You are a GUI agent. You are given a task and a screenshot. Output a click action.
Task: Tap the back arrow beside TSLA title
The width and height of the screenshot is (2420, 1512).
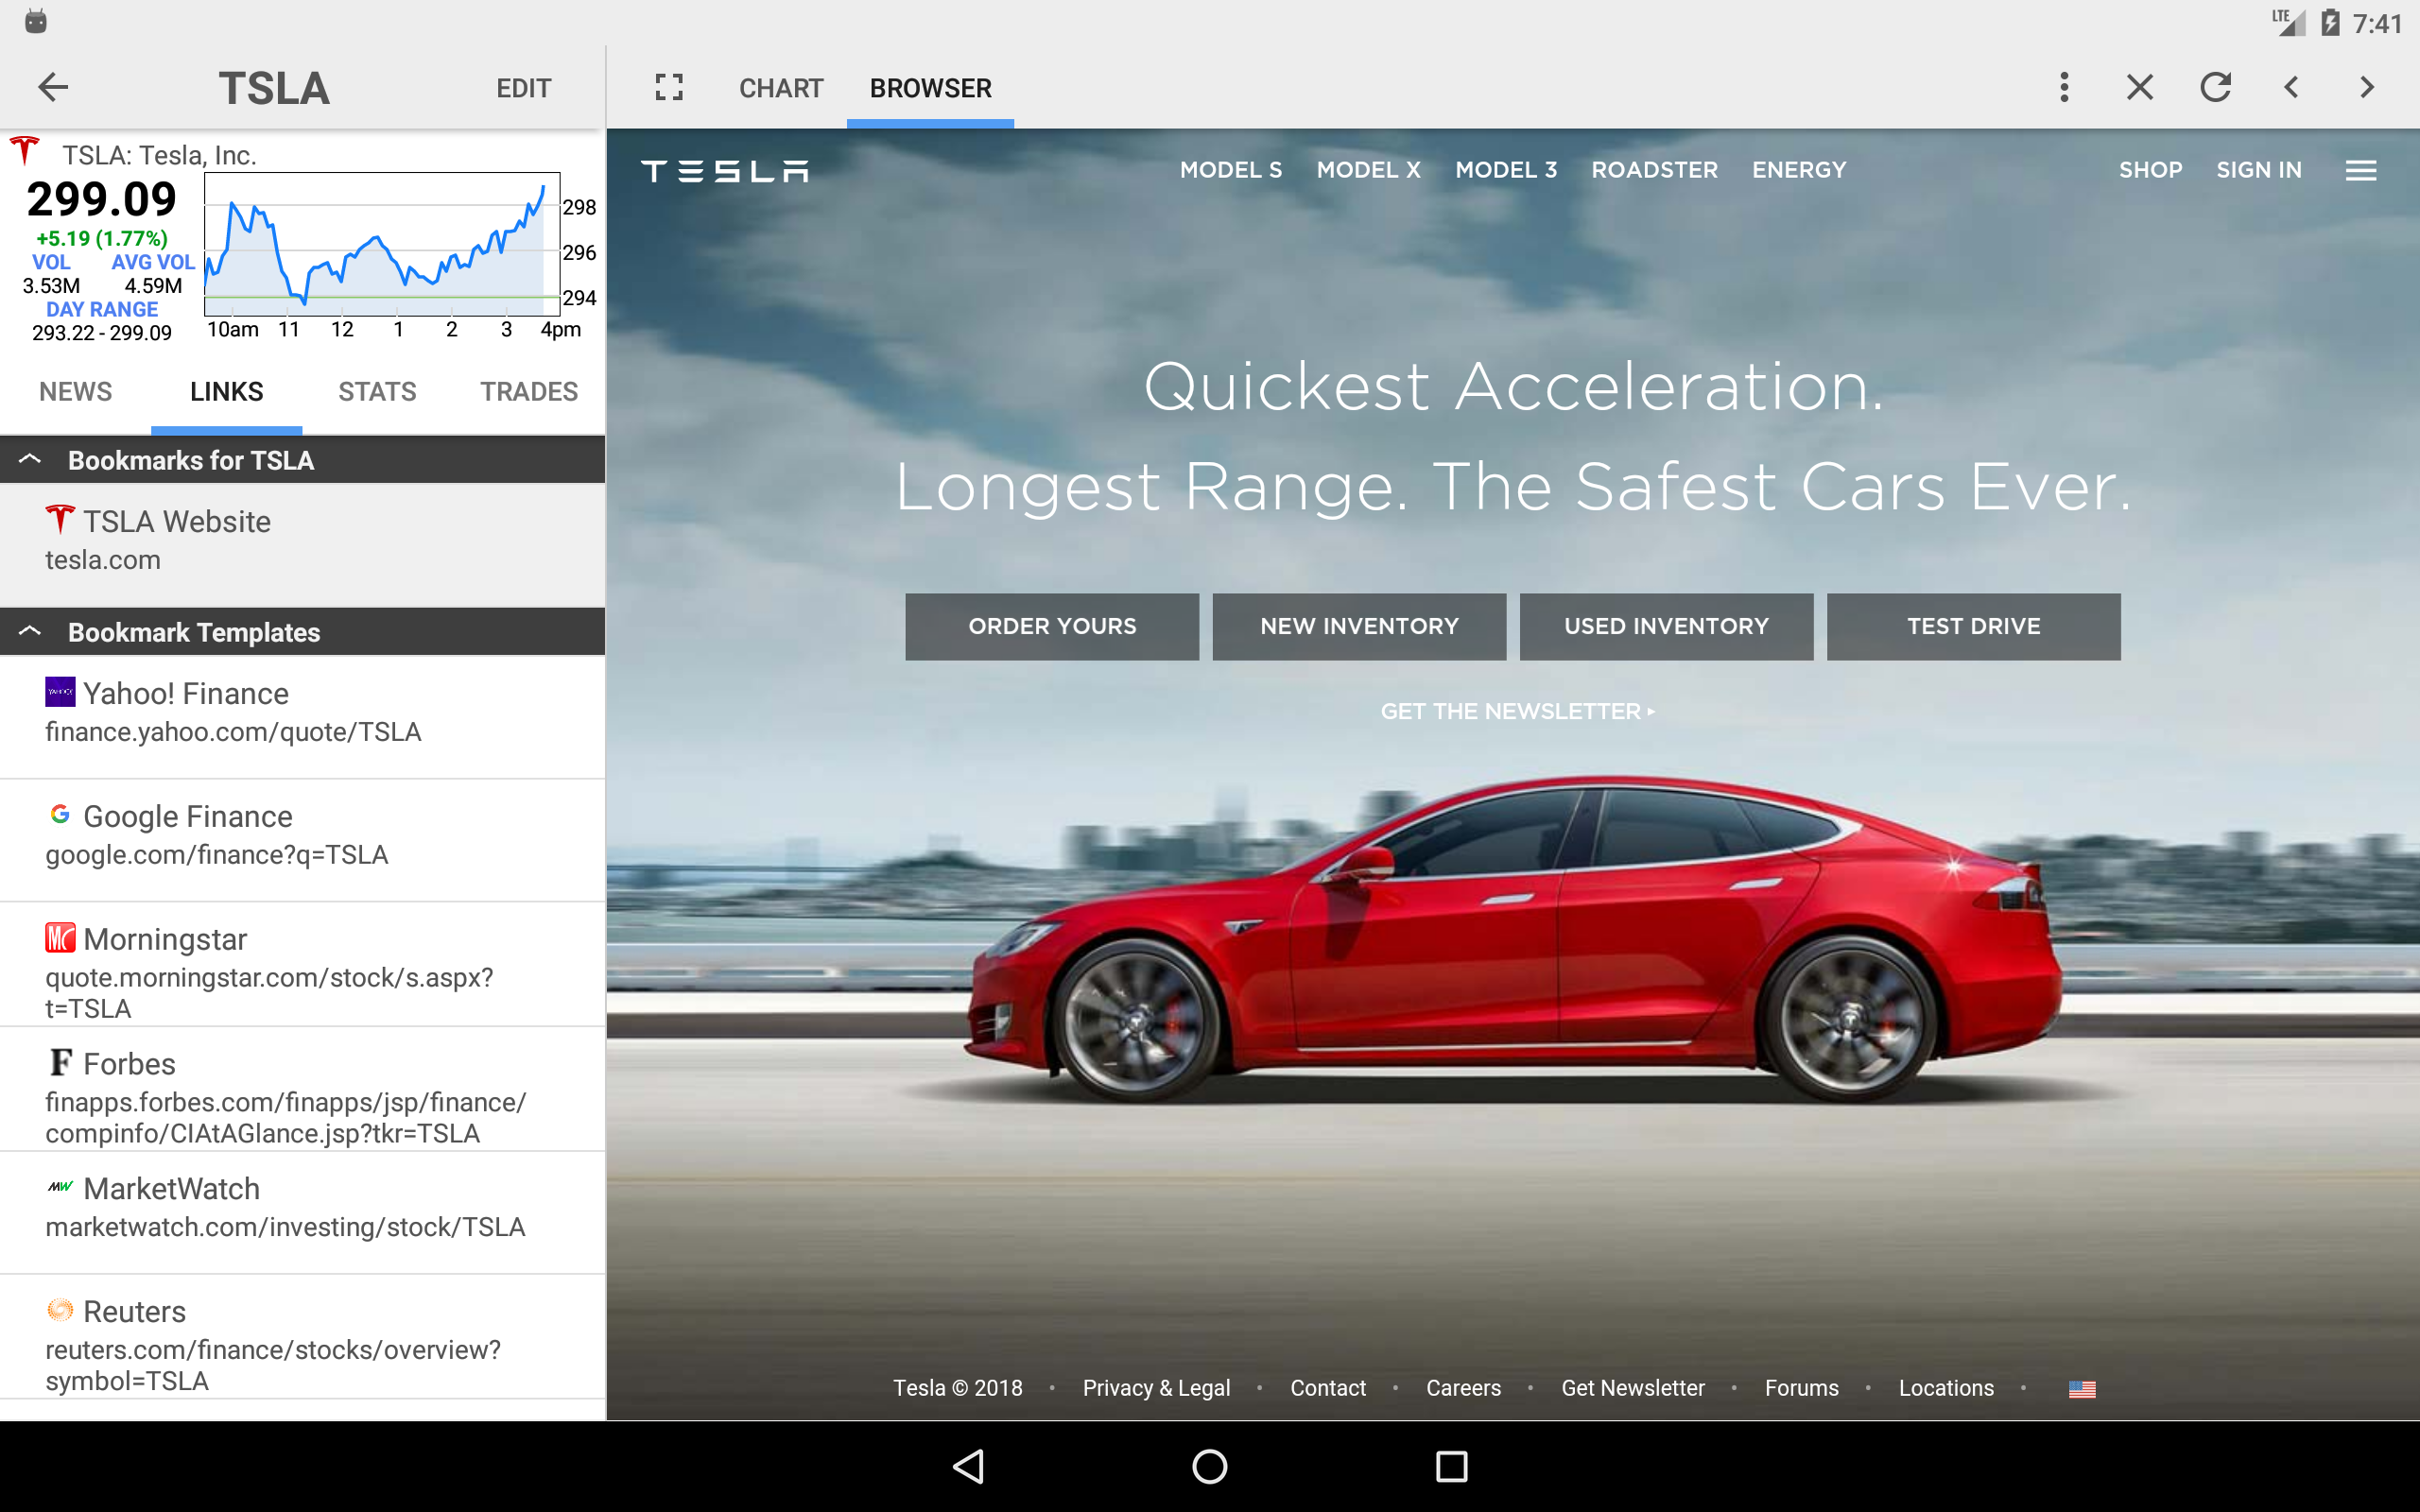(53, 88)
